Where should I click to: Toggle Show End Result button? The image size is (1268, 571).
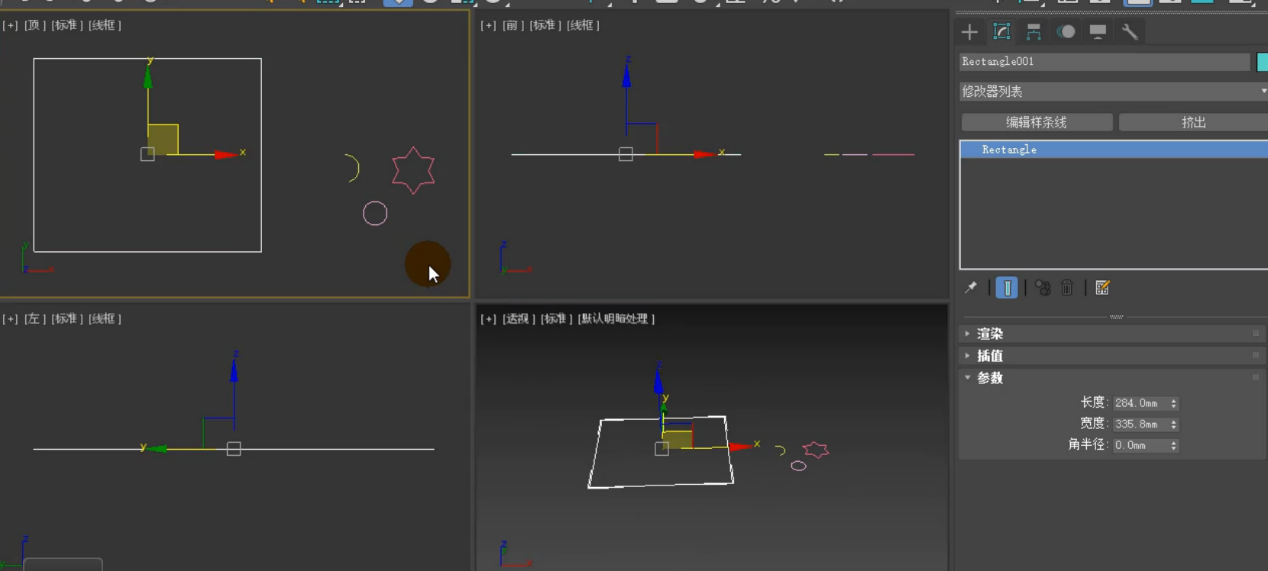point(1007,288)
